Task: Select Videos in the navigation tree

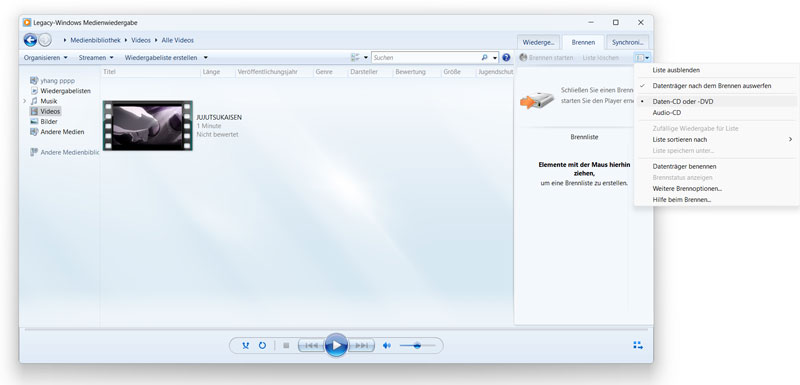Action: [x=45, y=111]
